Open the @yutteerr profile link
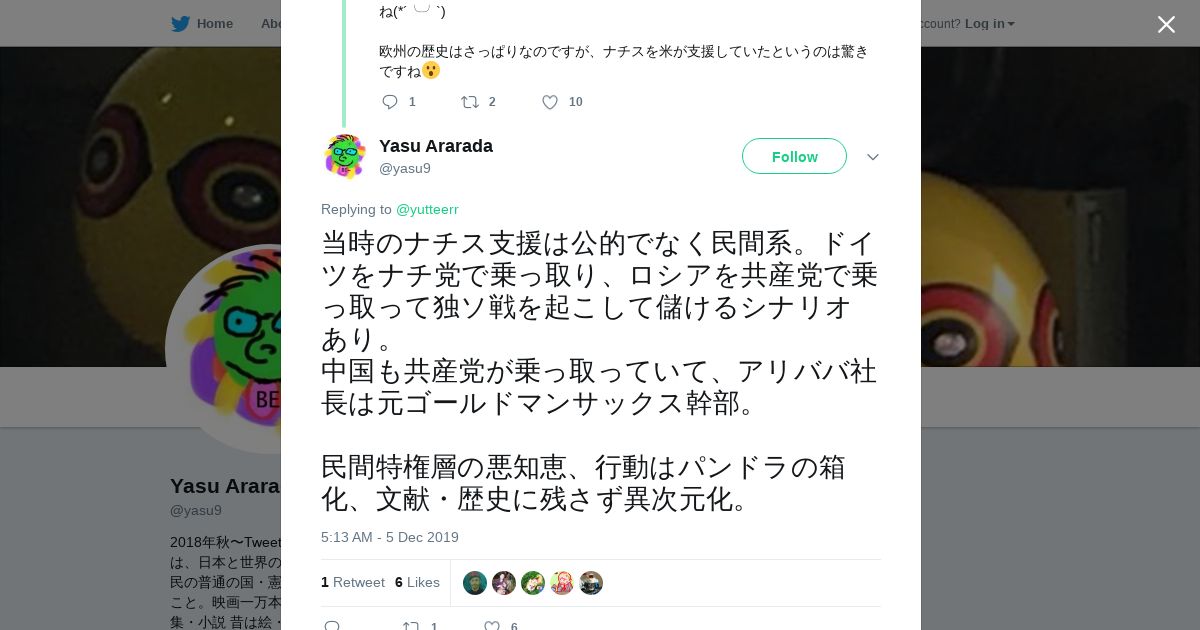The image size is (1200, 630). (x=427, y=209)
